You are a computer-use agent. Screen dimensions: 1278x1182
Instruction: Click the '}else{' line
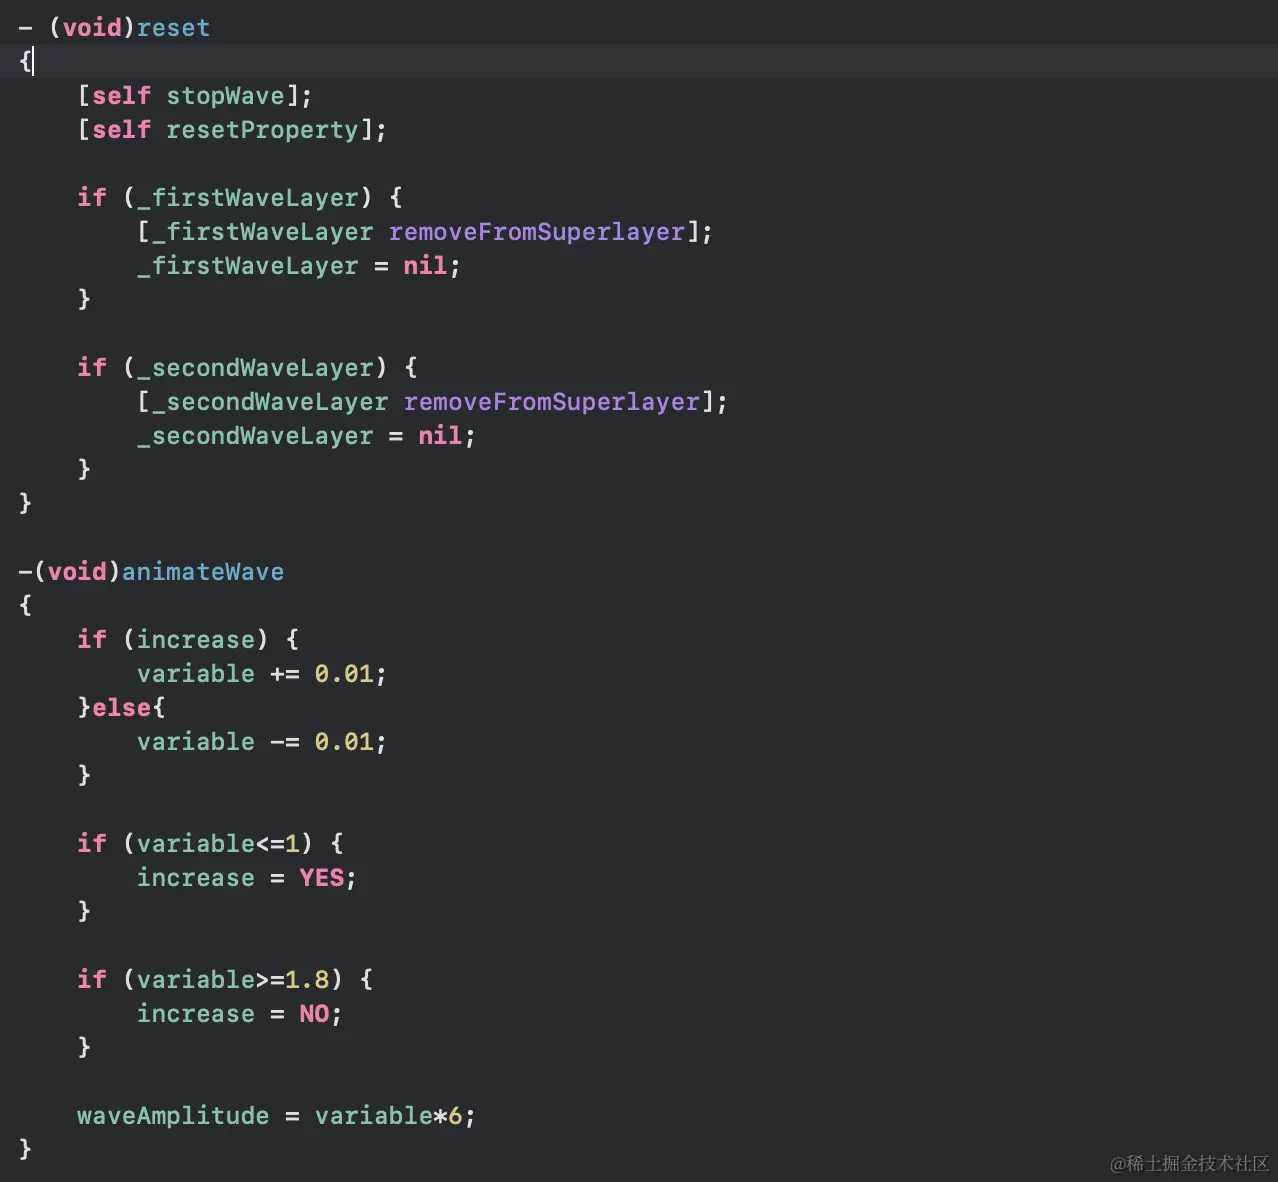122,708
